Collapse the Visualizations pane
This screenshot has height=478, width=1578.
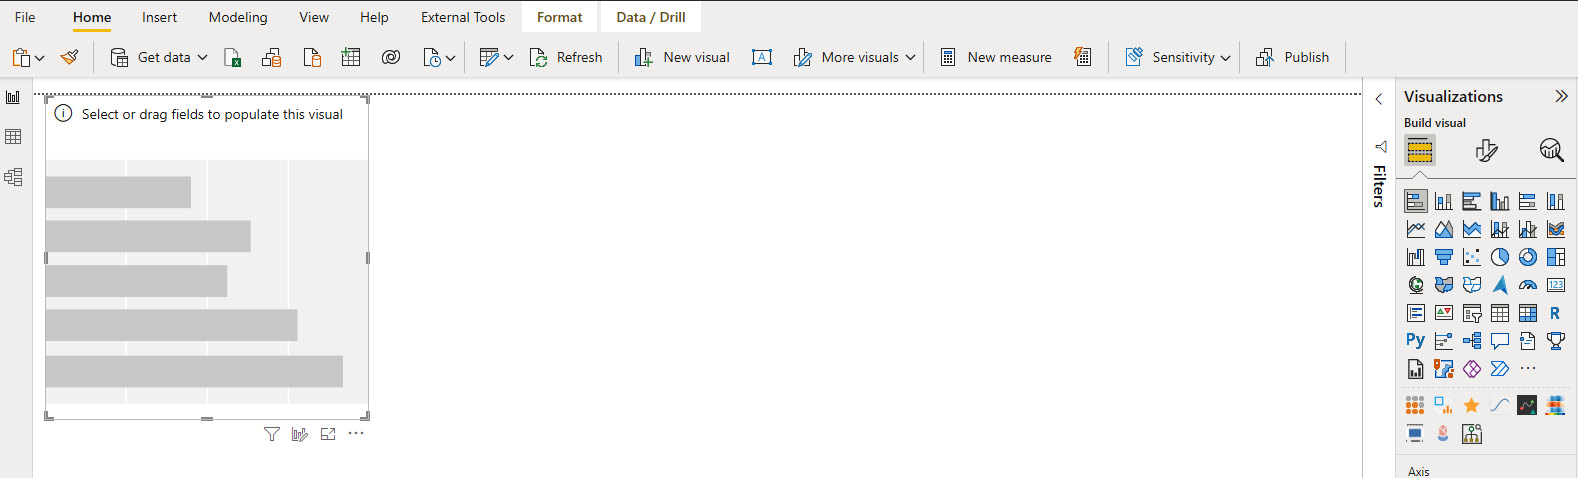pyautogui.click(x=1561, y=96)
